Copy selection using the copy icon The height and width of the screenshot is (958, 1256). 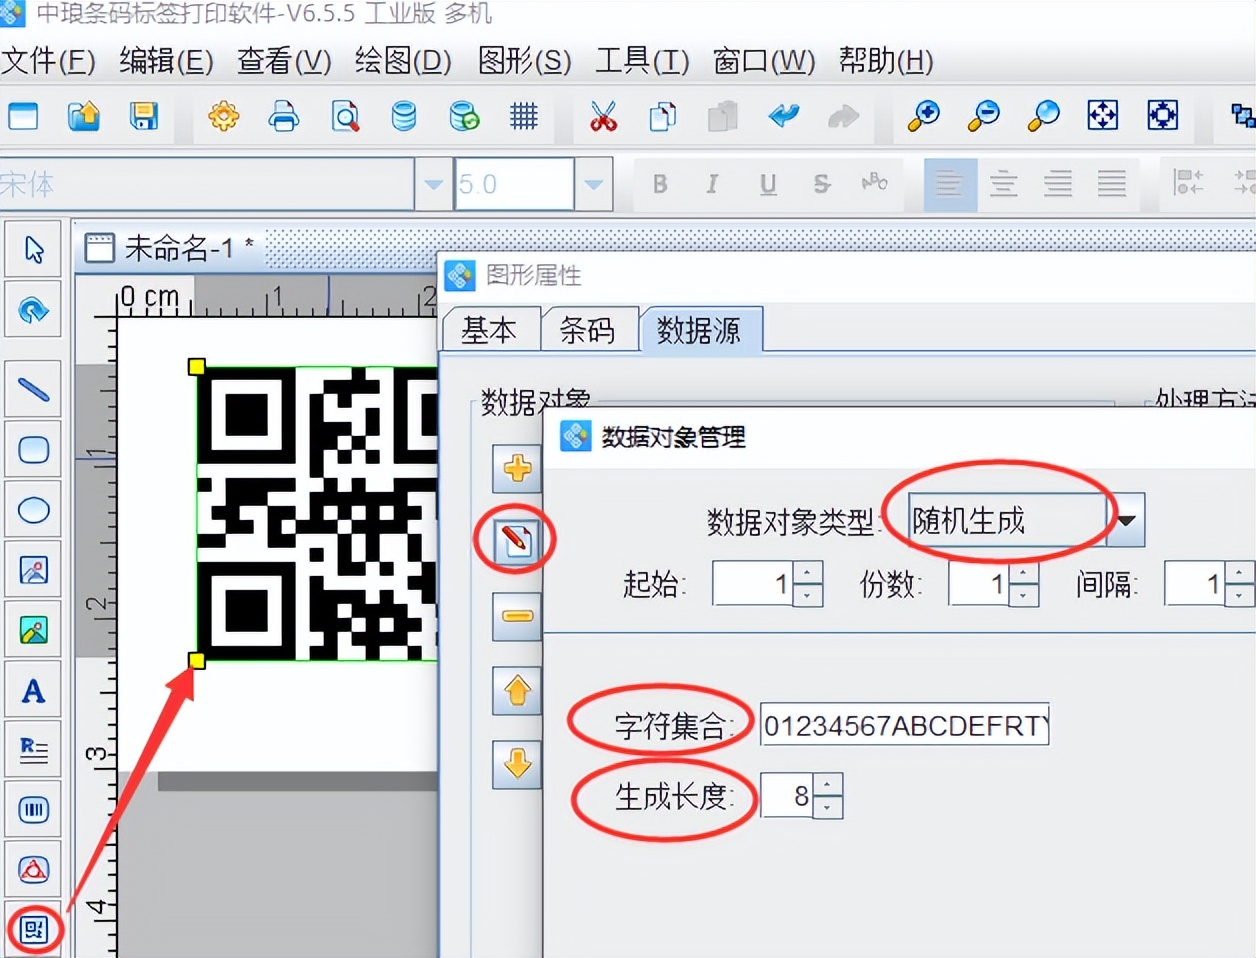click(663, 117)
